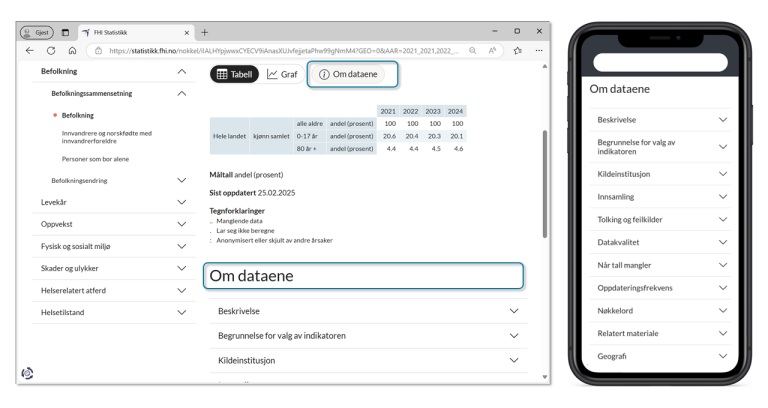
Task: Maximize the browser window
Action: tap(517, 31)
